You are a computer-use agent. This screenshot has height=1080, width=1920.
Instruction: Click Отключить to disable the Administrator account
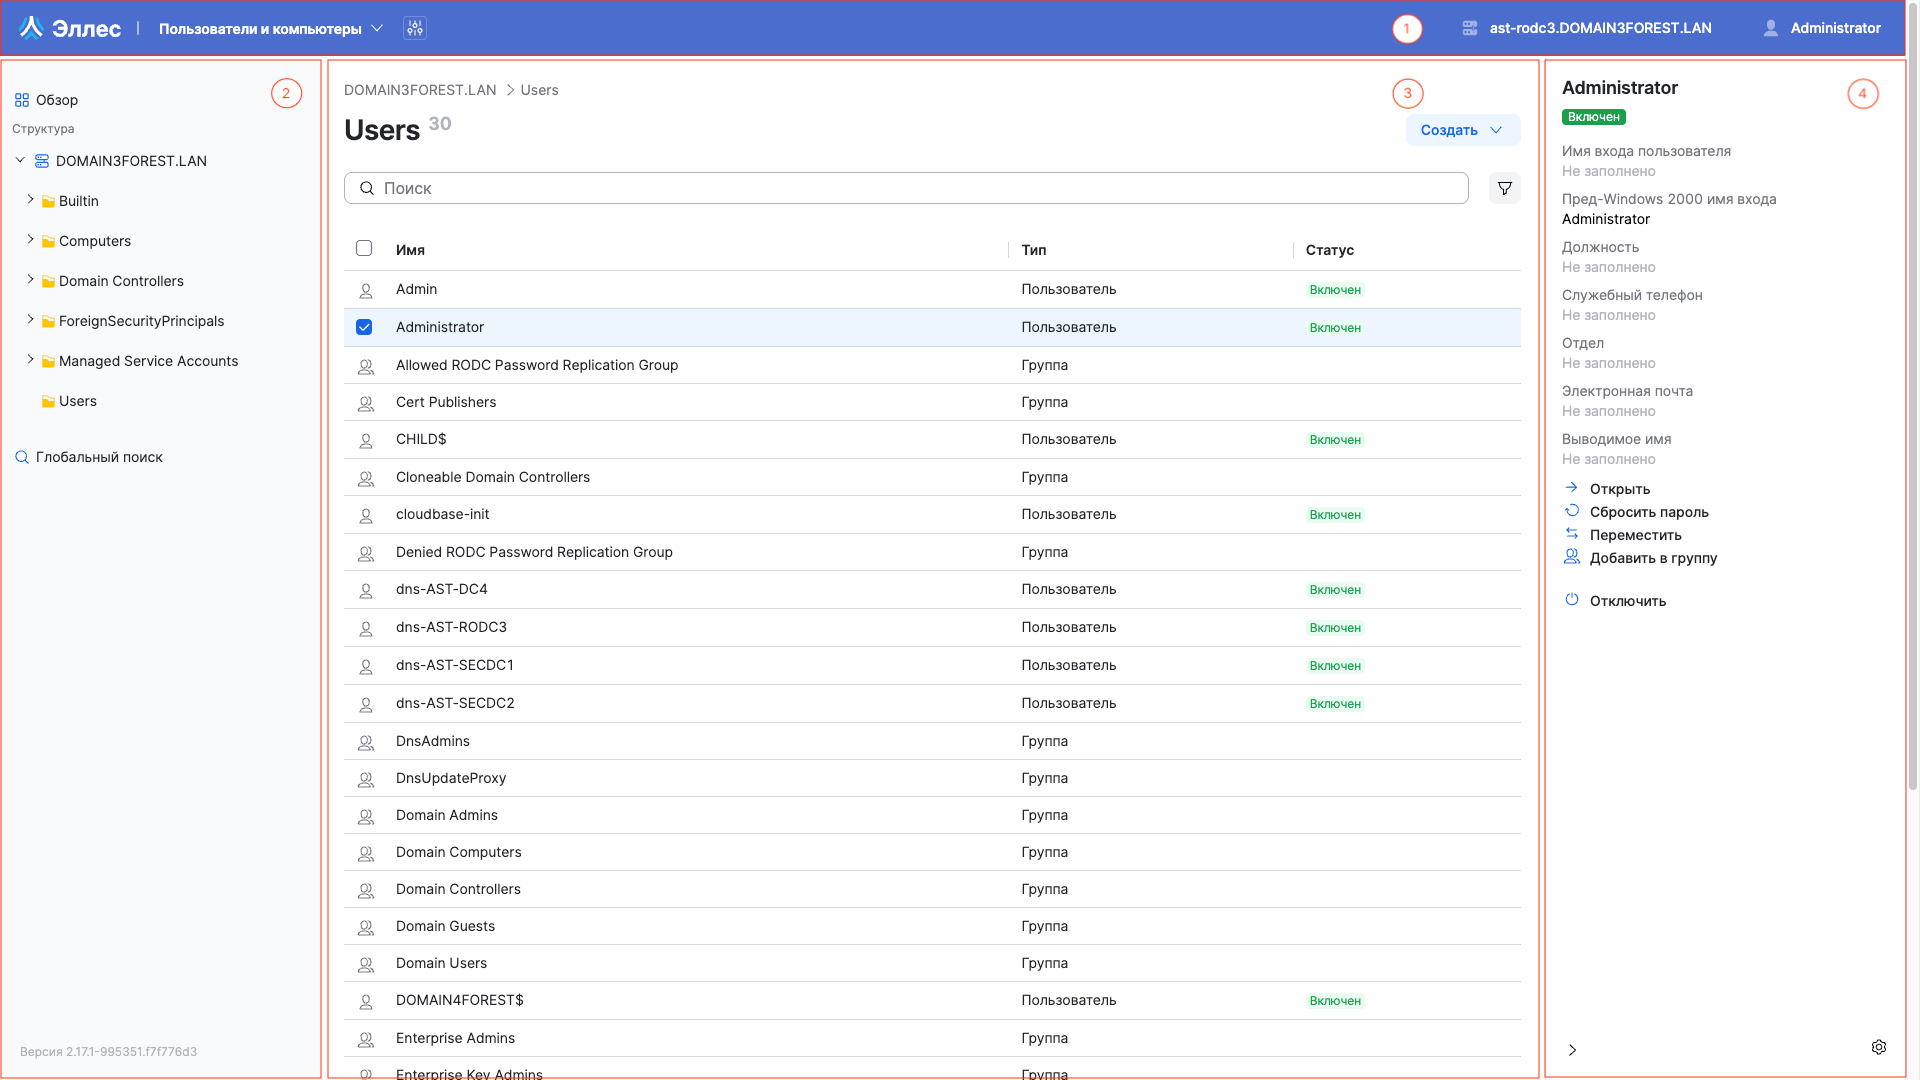(x=1627, y=601)
